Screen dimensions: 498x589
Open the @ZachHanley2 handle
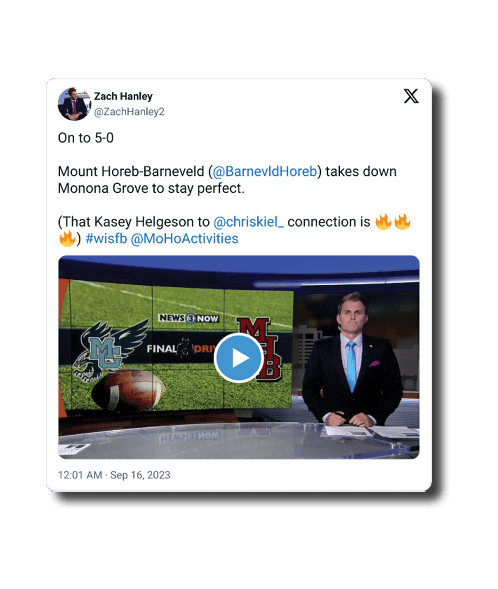(x=129, y=112)
